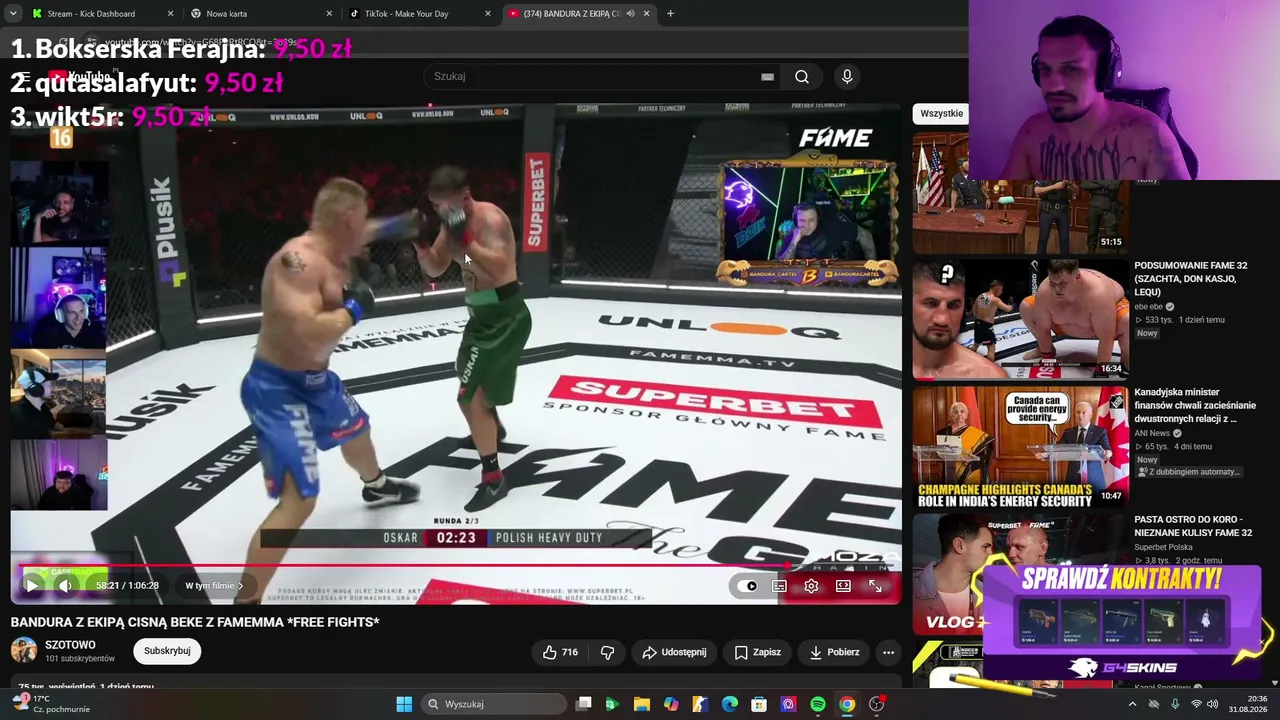Open the SZOTOWO channel avatar
The height and width of the screenshot is (720, 1280).
coord(23,651)
